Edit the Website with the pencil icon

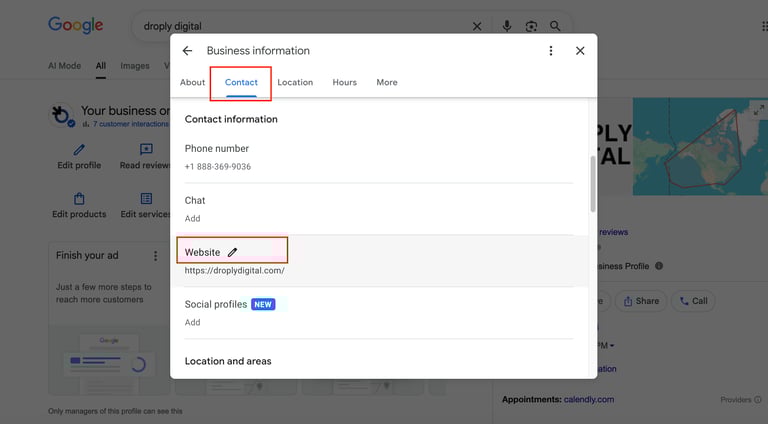pos(232,252)
